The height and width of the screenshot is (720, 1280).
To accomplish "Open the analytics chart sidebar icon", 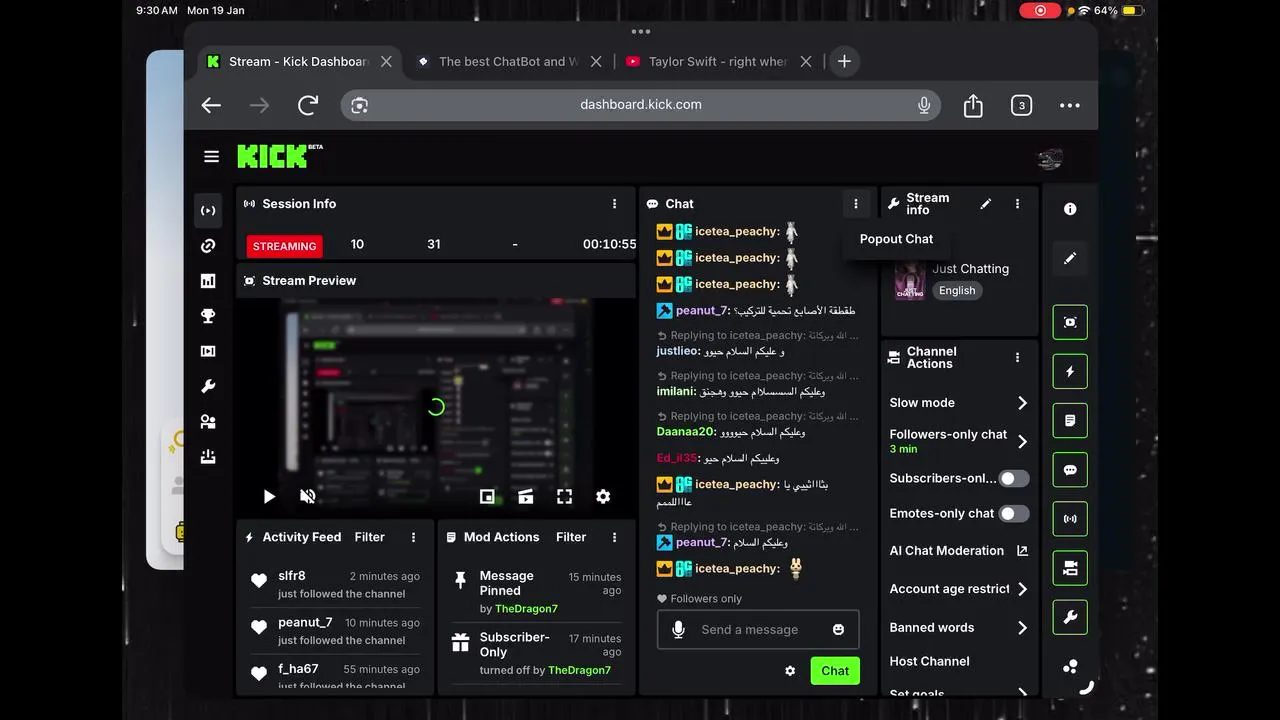I will tap(208, 281).
